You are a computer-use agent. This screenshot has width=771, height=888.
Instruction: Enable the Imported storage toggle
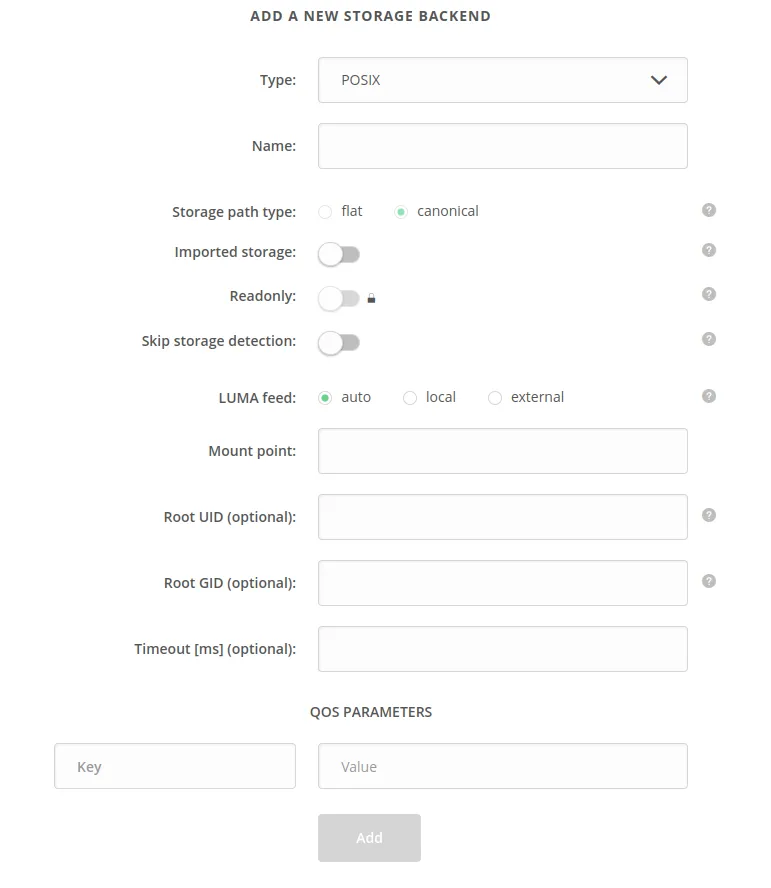tap(338, 254)
